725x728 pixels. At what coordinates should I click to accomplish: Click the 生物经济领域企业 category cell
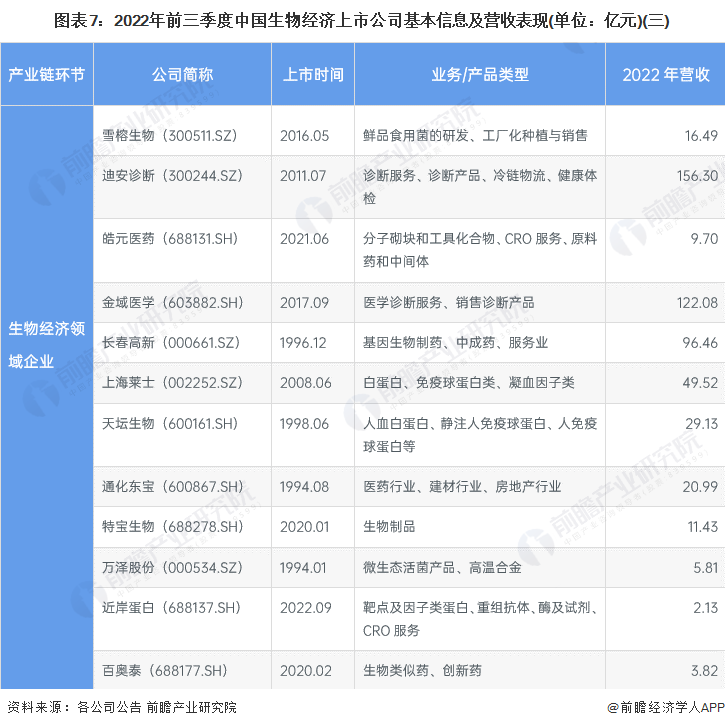point(47,344)
